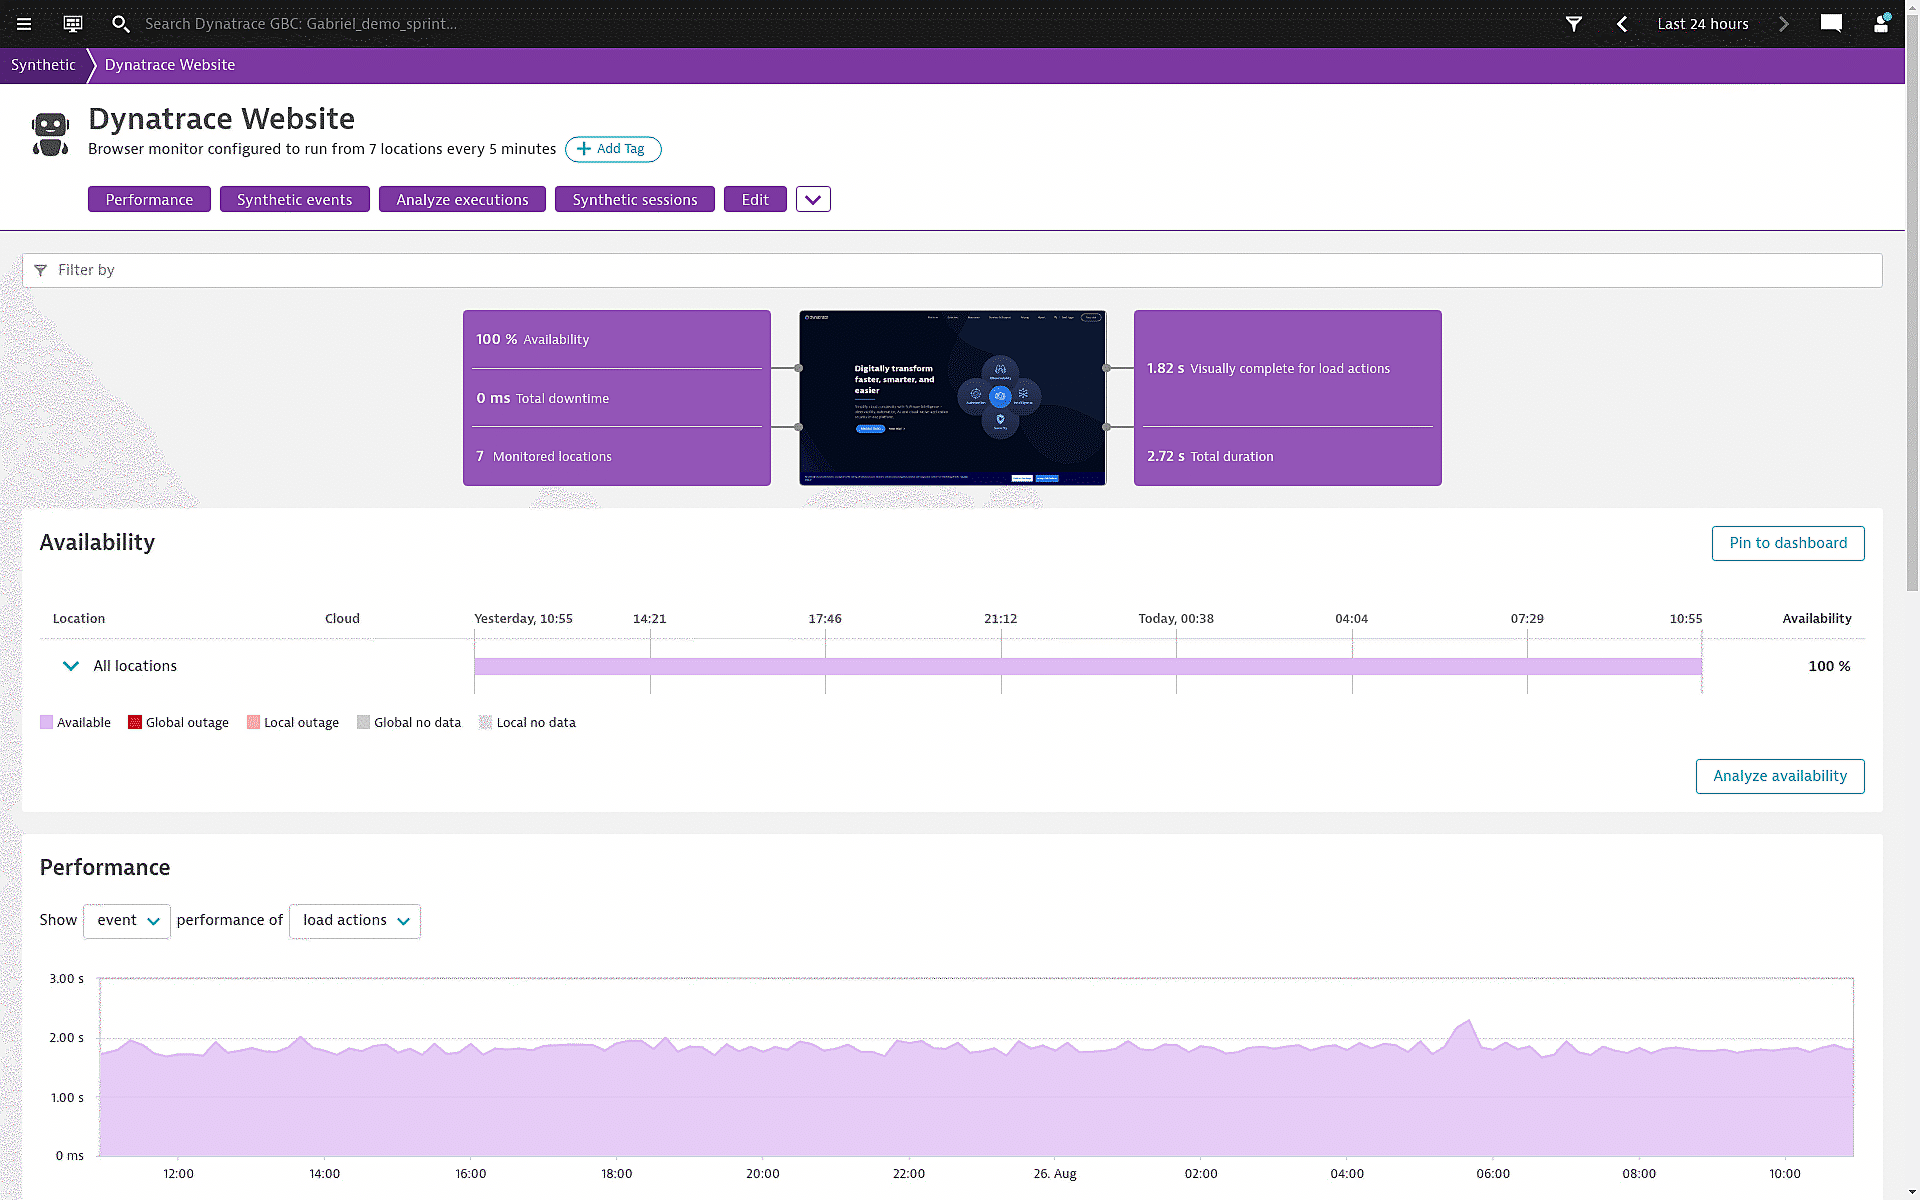Screen dimensions: 1920x1200
Task: Click the chevron dropdown next to Edit button
Action: 813,199
